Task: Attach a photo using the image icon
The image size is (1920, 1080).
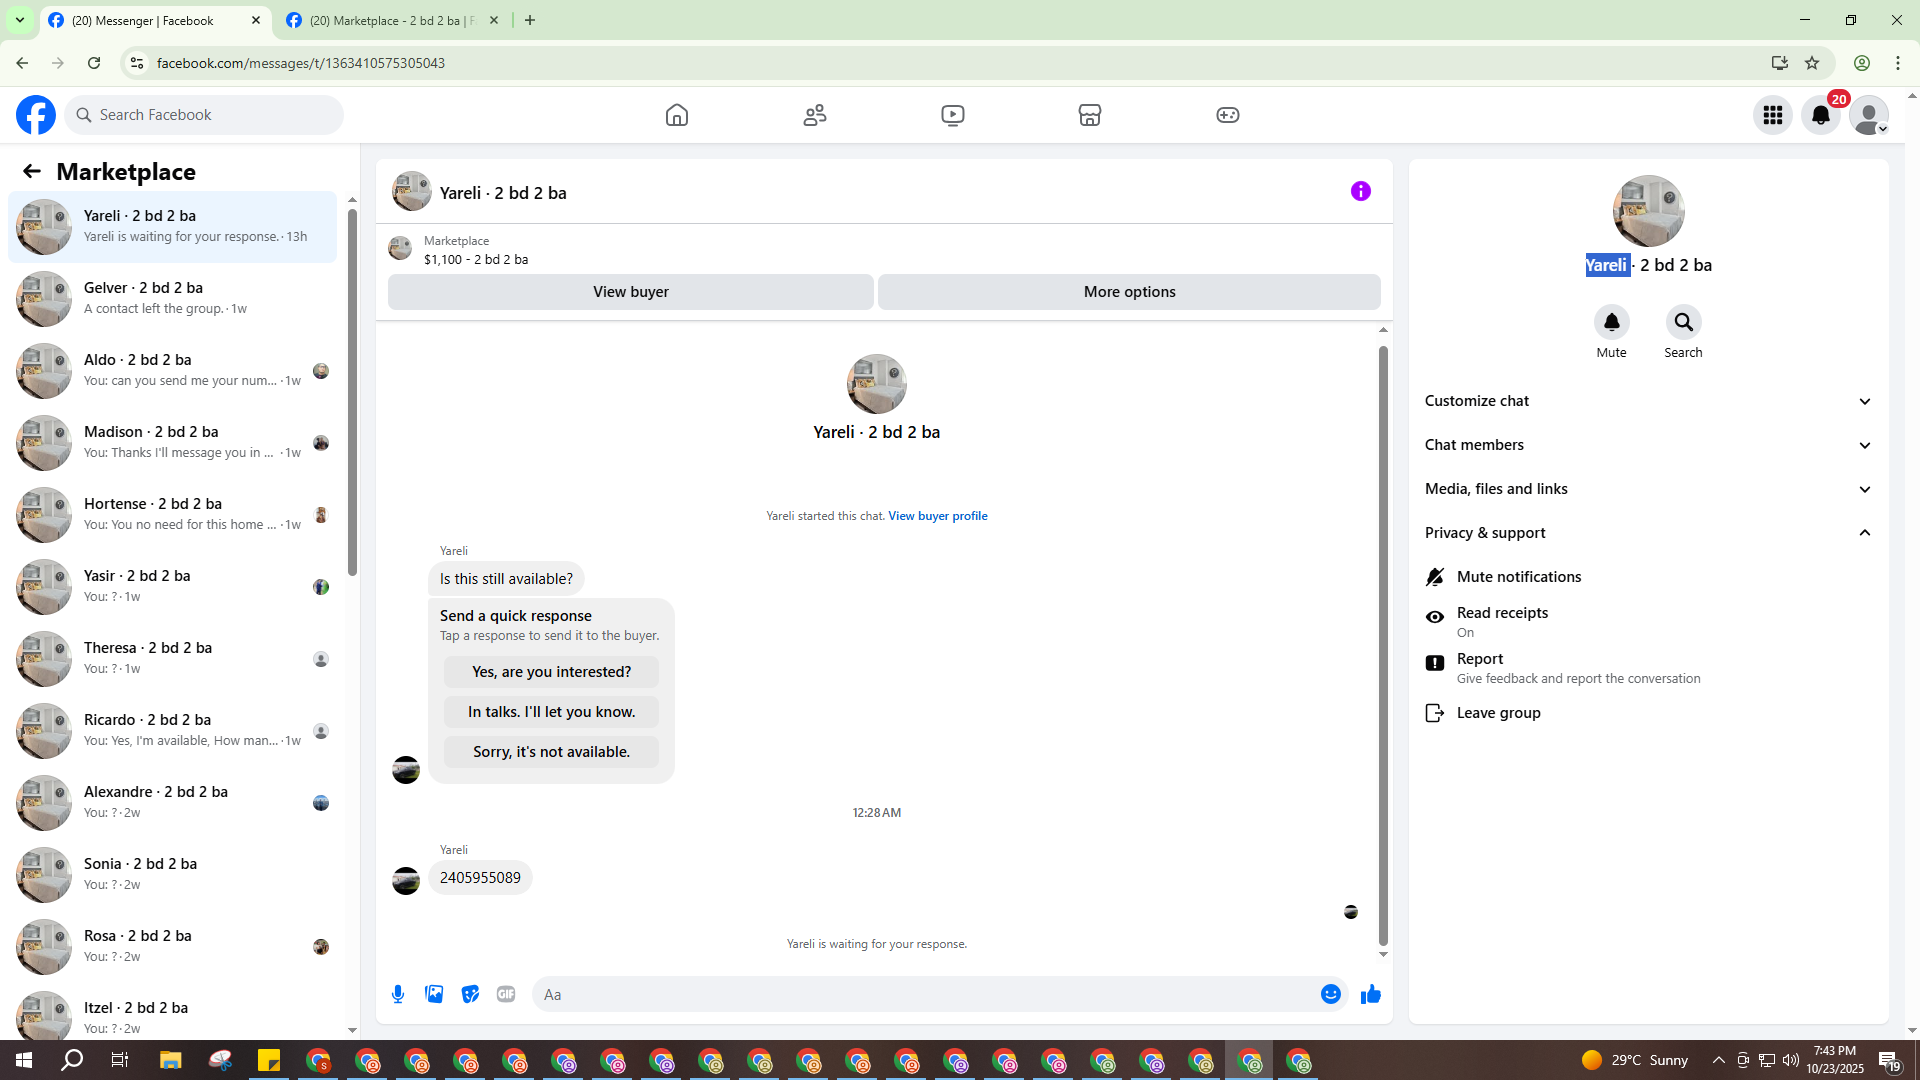Action: tap(434, 994)
